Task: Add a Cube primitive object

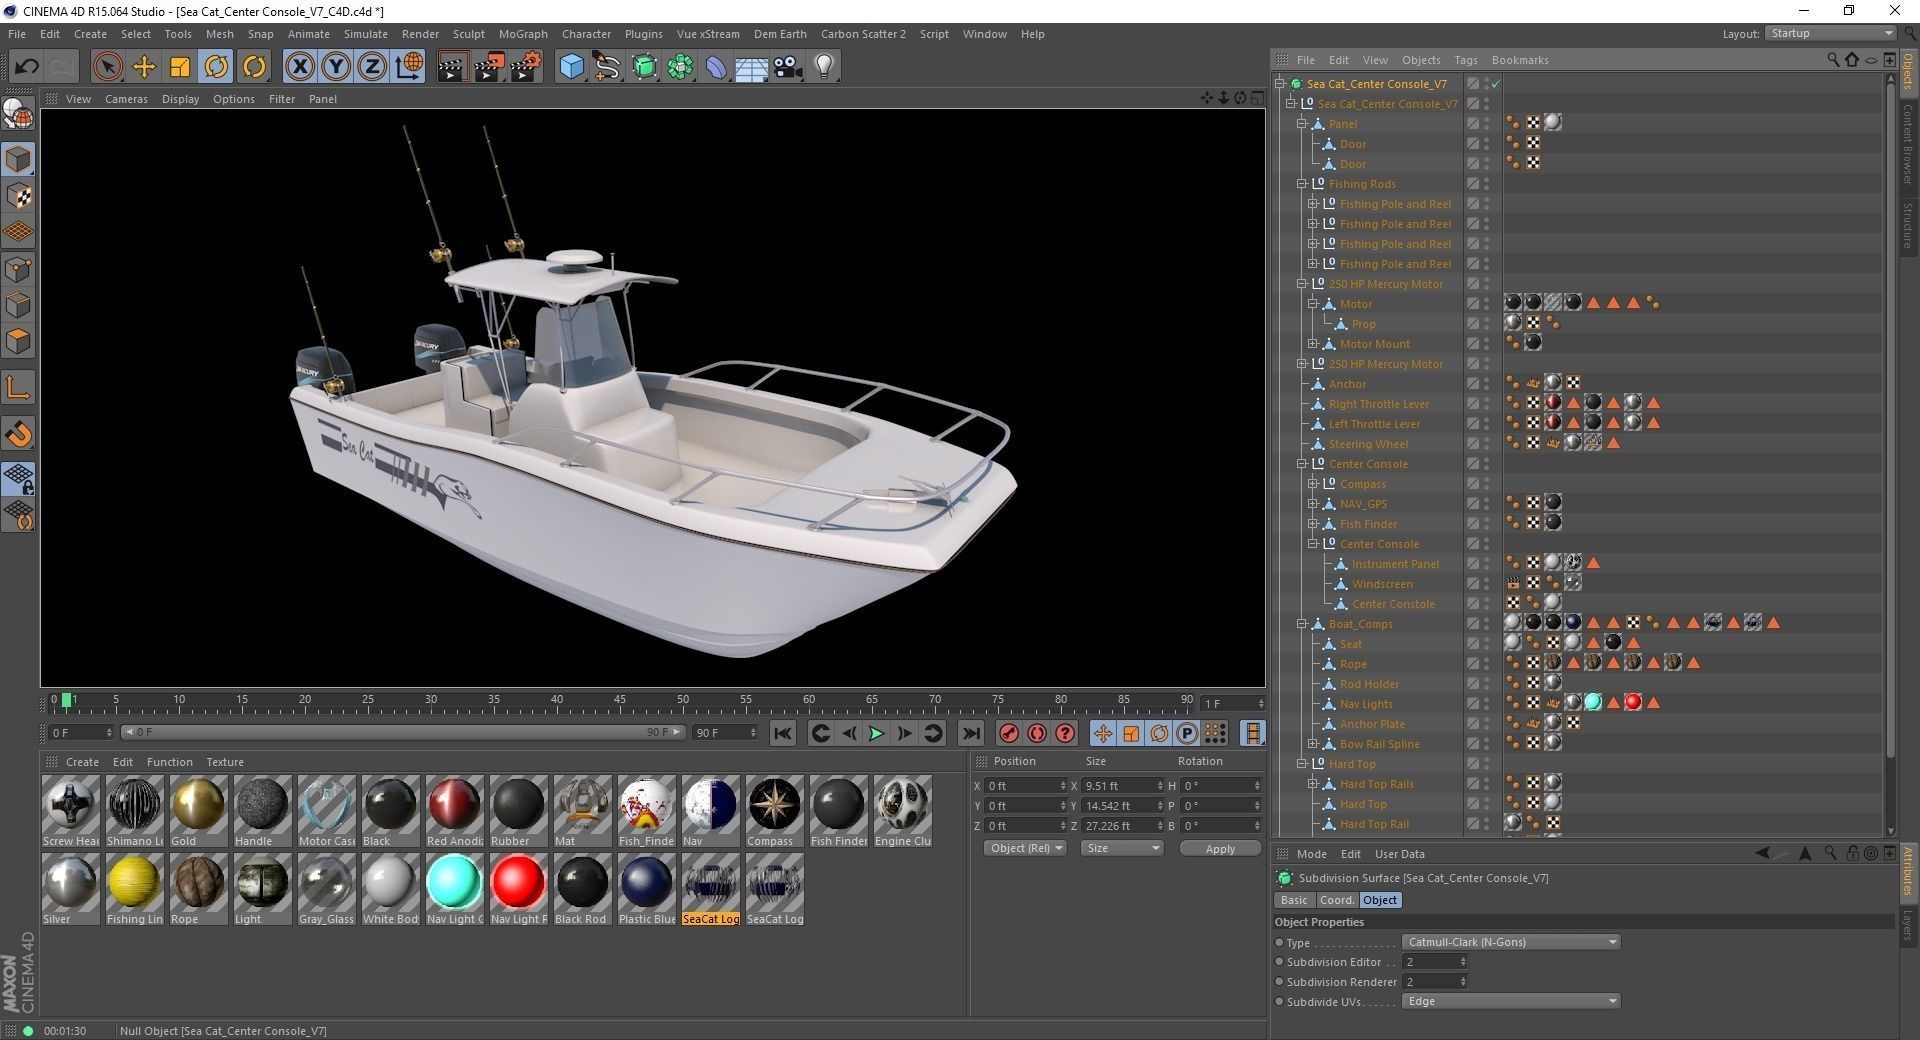Action: pos(571,67)
